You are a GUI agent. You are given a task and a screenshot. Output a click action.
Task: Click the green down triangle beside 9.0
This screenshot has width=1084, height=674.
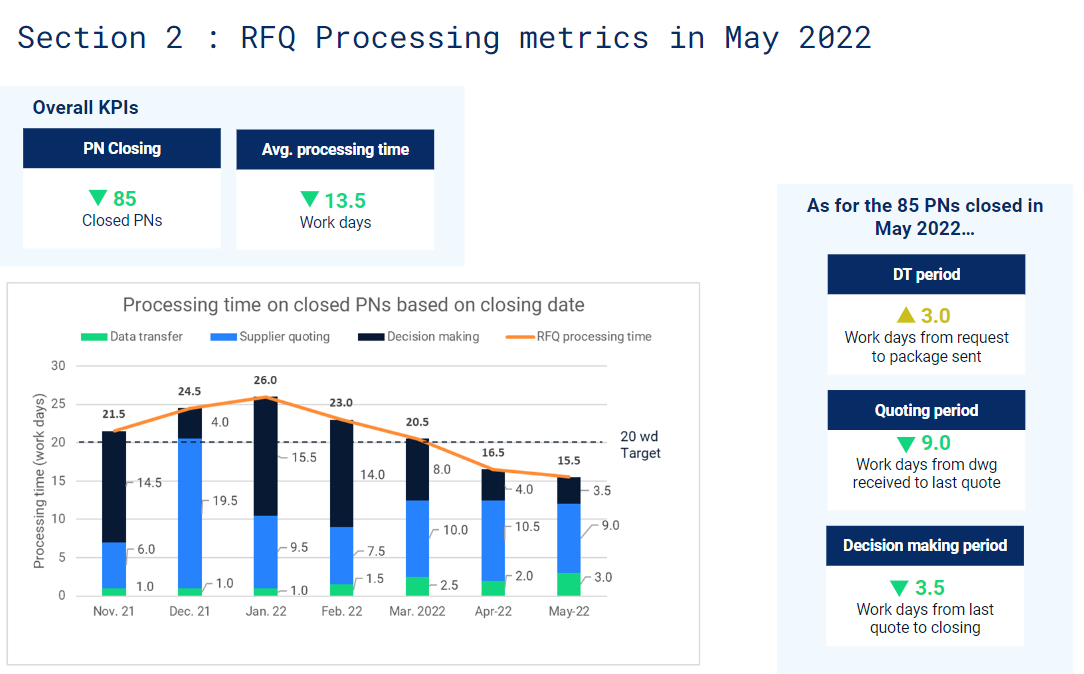coord(906,444)
